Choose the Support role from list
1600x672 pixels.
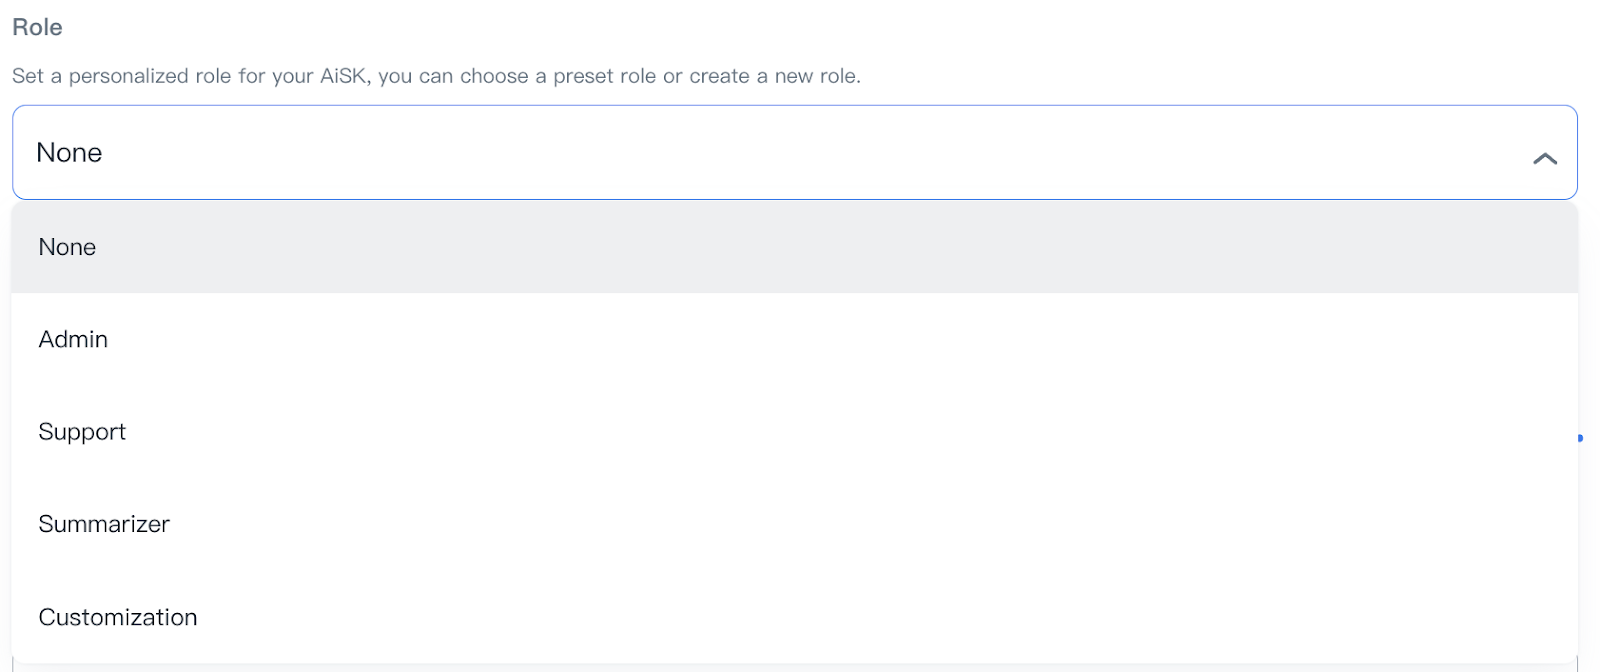(x=82, y=432)
